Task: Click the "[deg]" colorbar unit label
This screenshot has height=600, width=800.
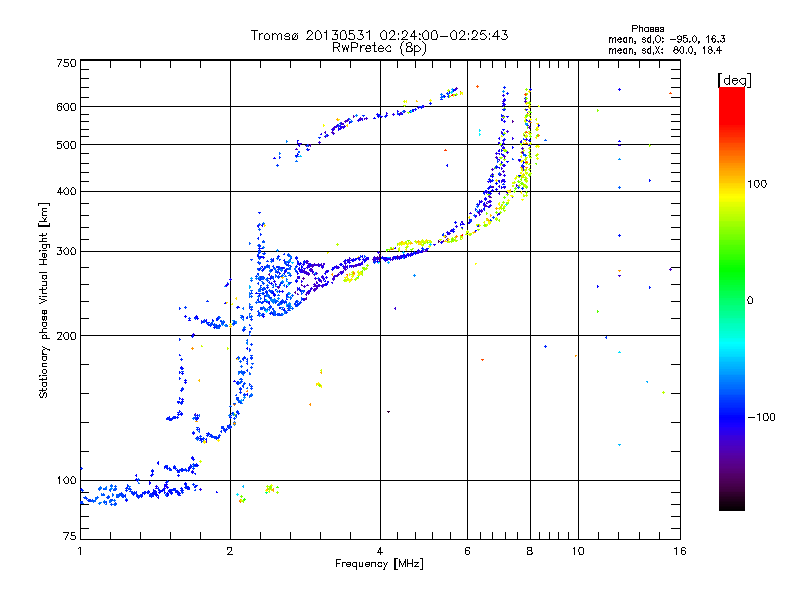Action: coord(734,80)
